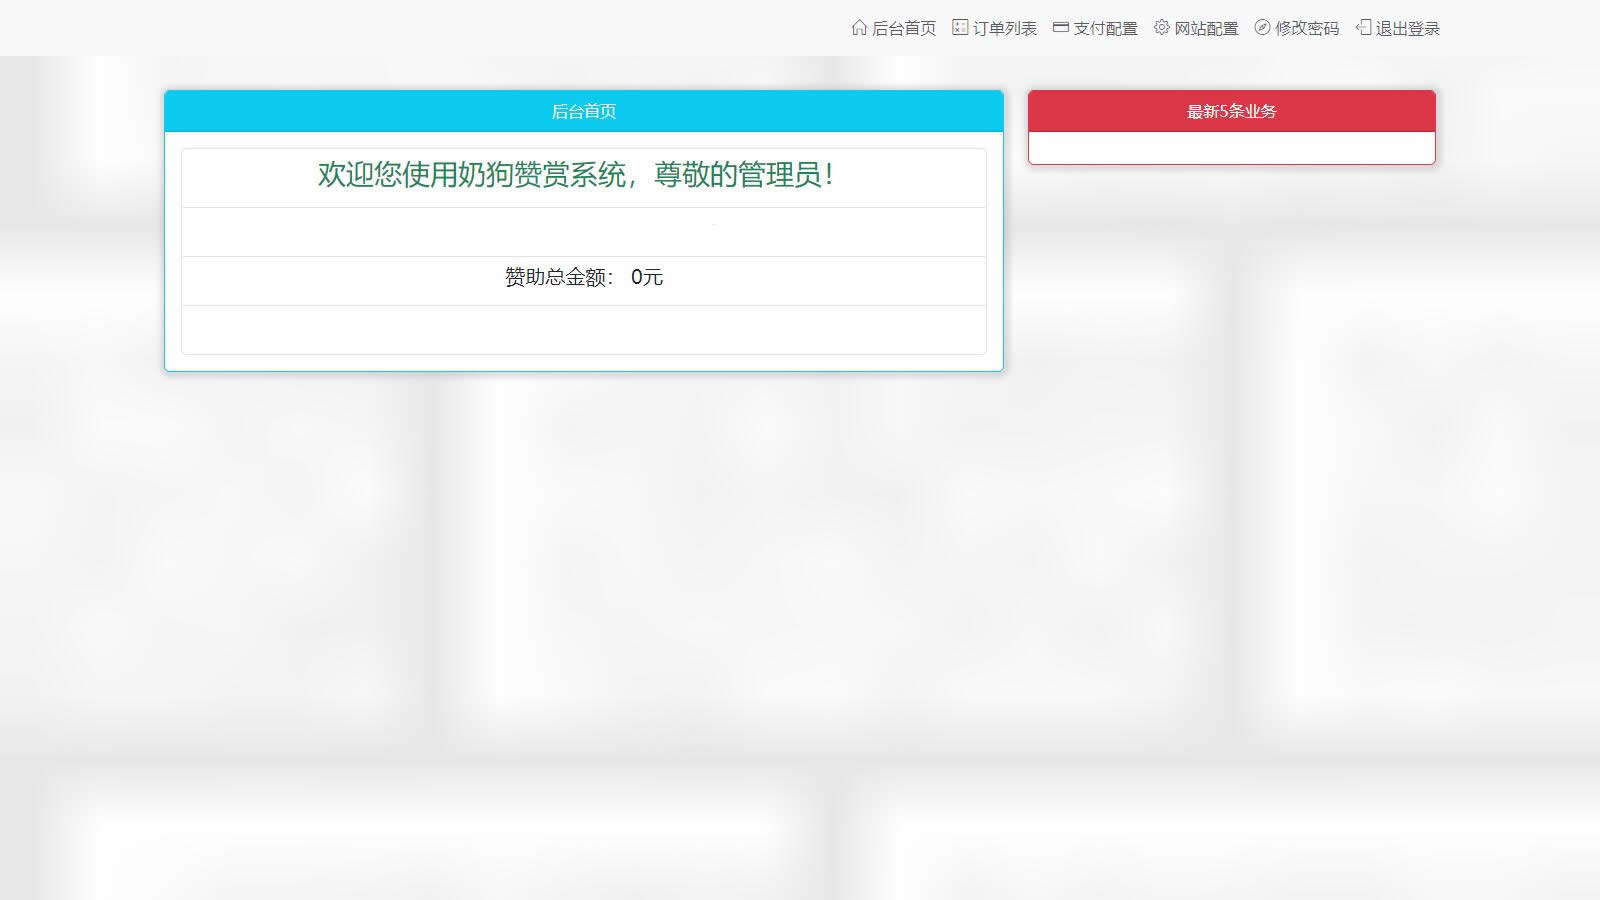Open the 后台首页 nav menu item

(904, 29)
